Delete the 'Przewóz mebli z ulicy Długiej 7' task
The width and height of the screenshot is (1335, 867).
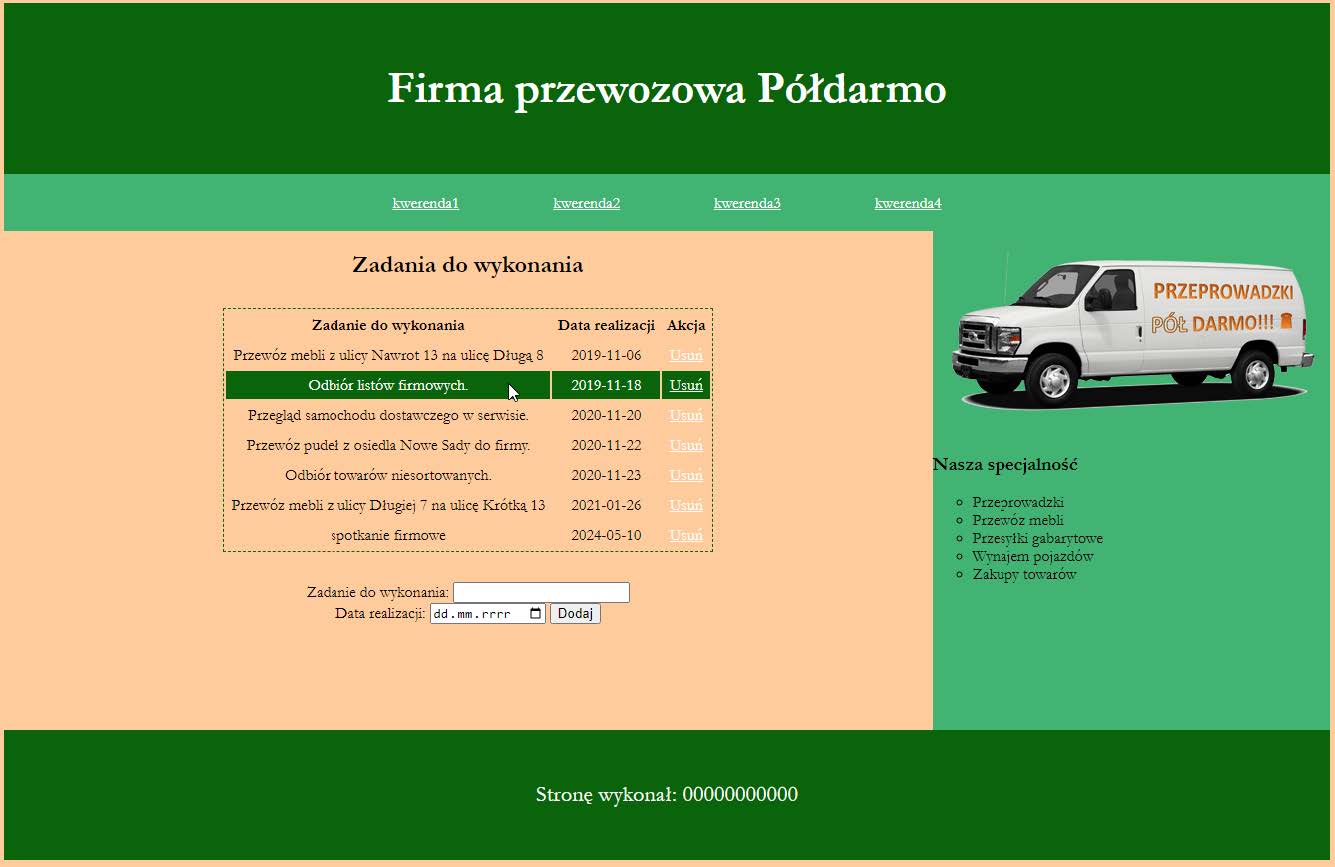point(686,505)
